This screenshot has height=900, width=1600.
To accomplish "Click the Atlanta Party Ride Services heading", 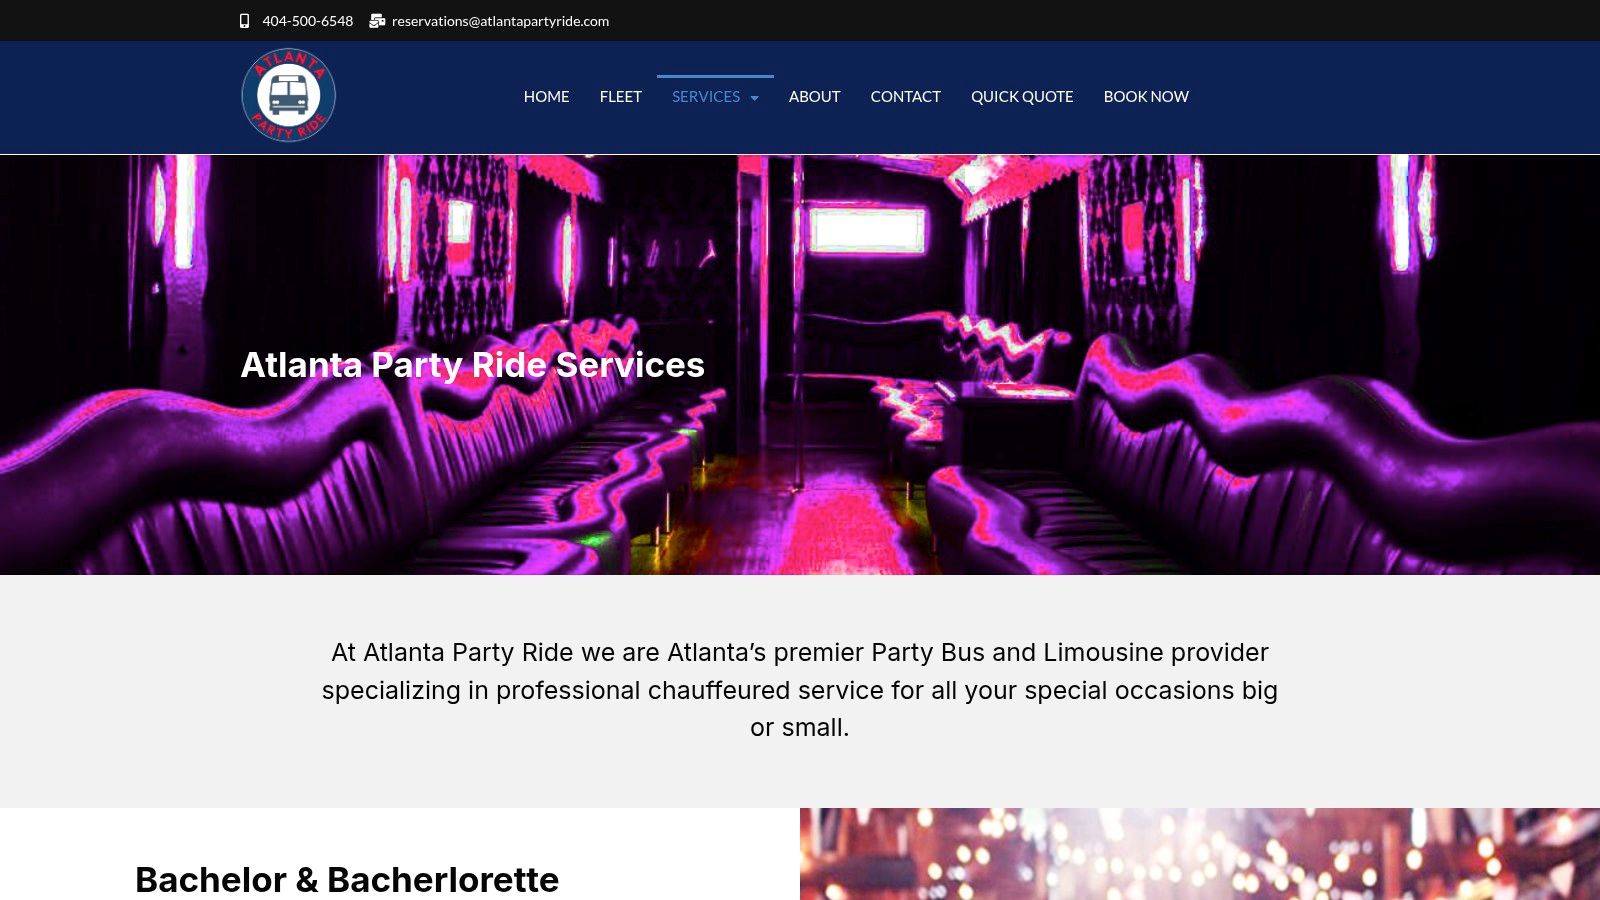I will coord(472,365).
